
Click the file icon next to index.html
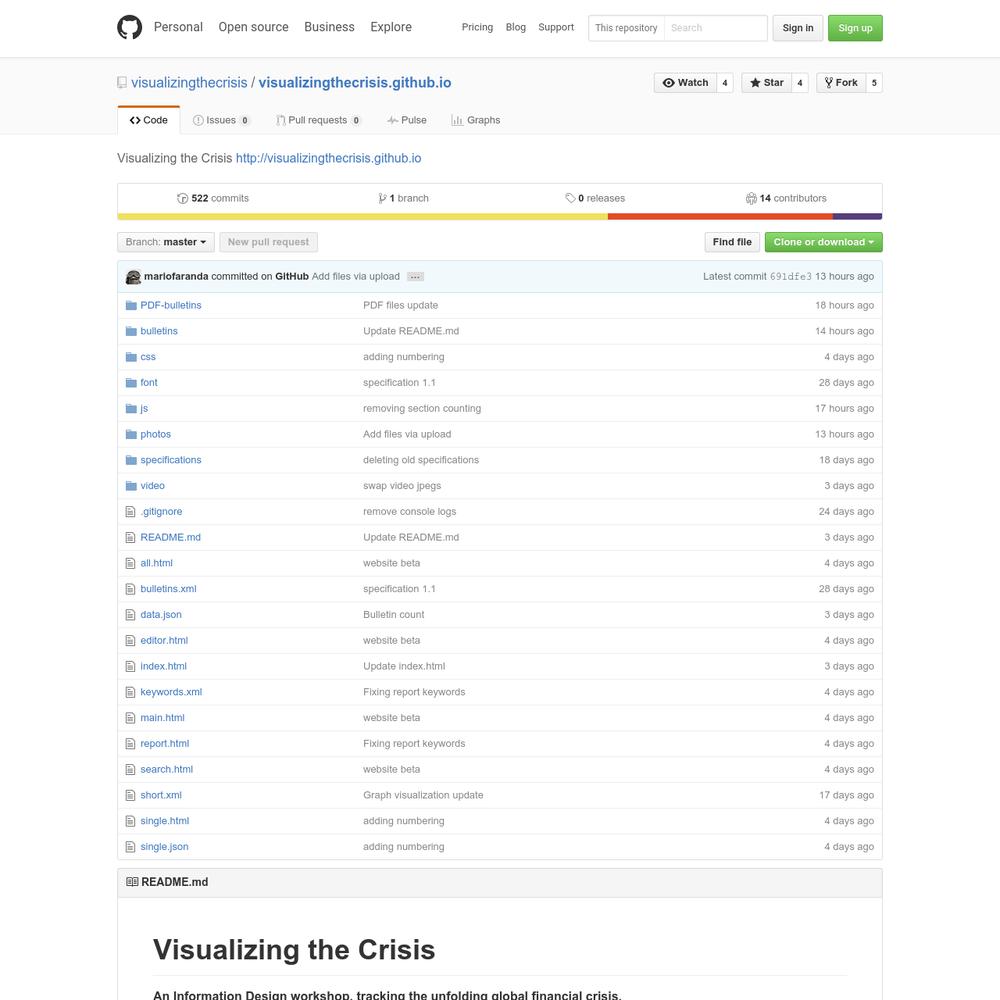pyautogui.click(x=131, y=666)
